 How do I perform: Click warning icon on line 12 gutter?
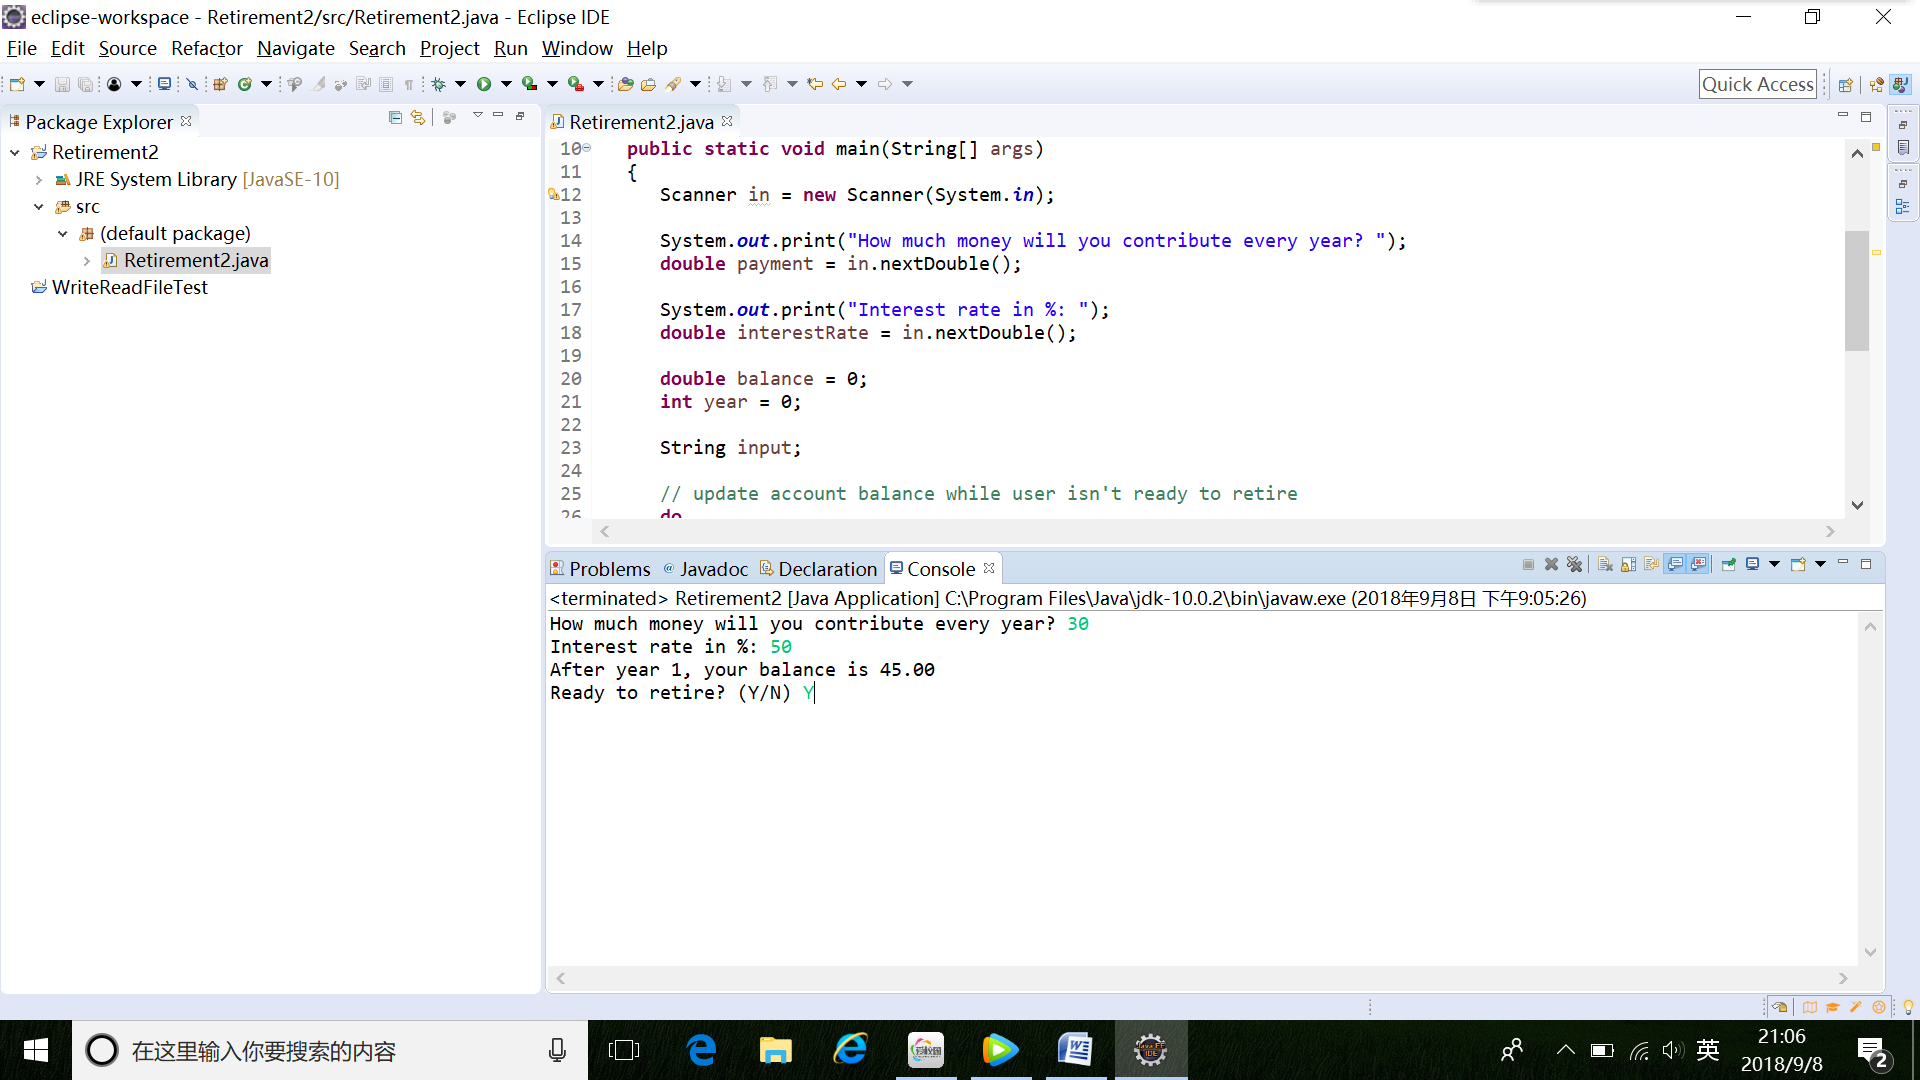[x=553, y=195]
